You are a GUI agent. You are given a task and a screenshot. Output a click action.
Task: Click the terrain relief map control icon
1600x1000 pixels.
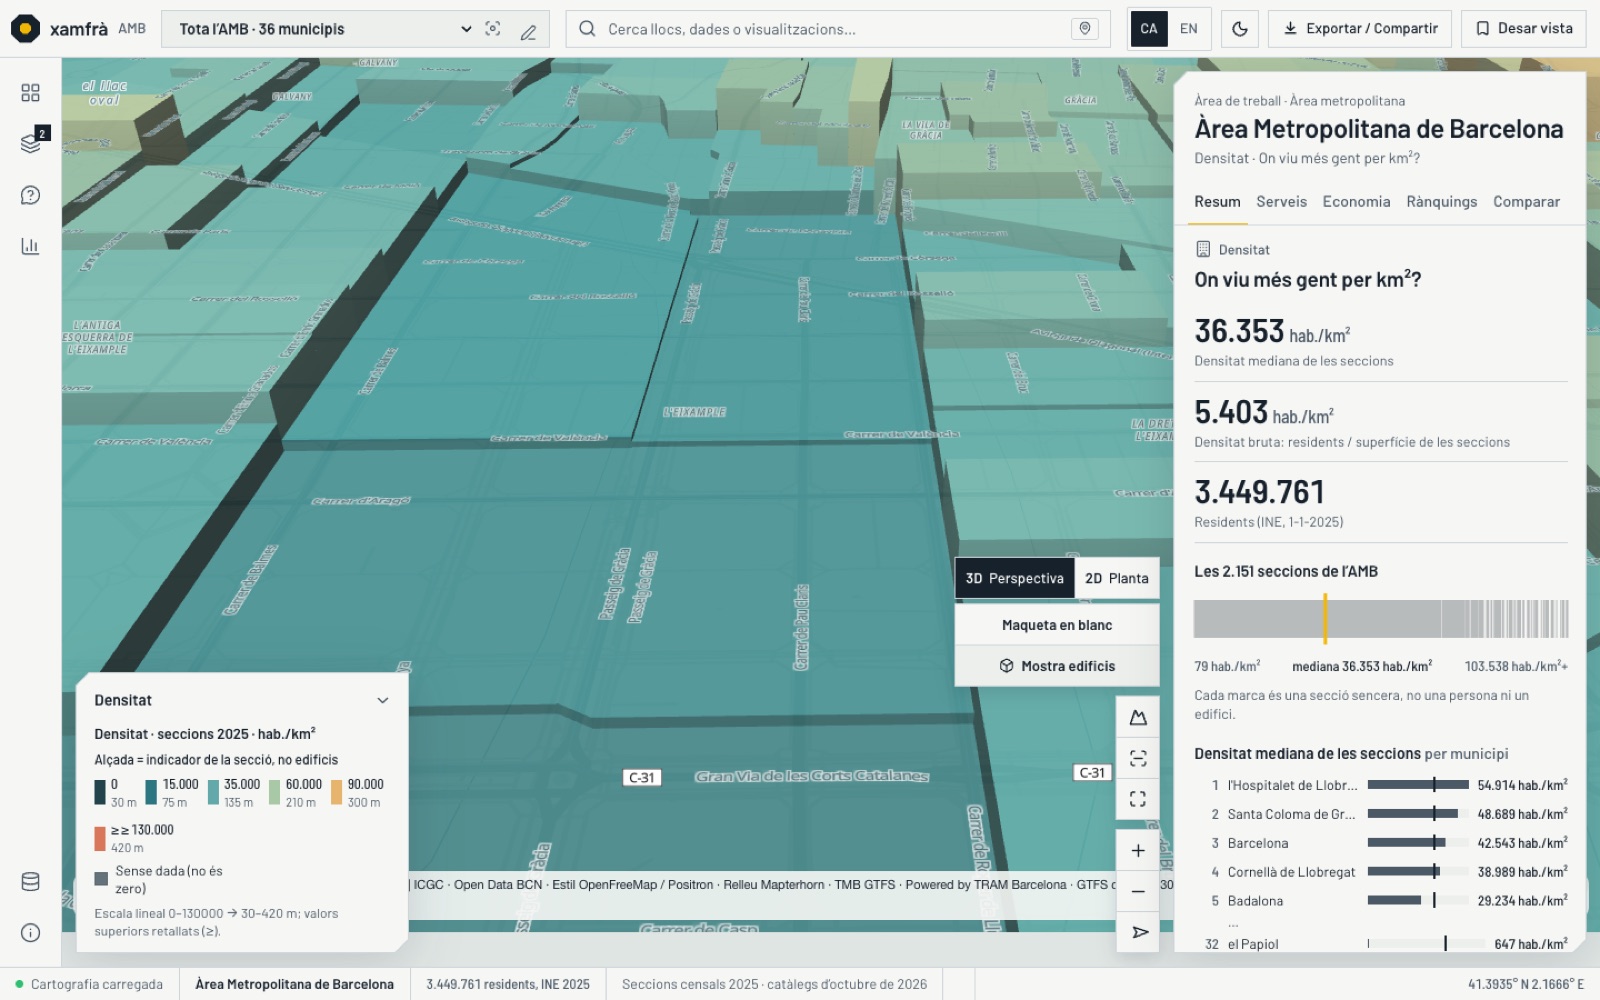point(1138,717)
